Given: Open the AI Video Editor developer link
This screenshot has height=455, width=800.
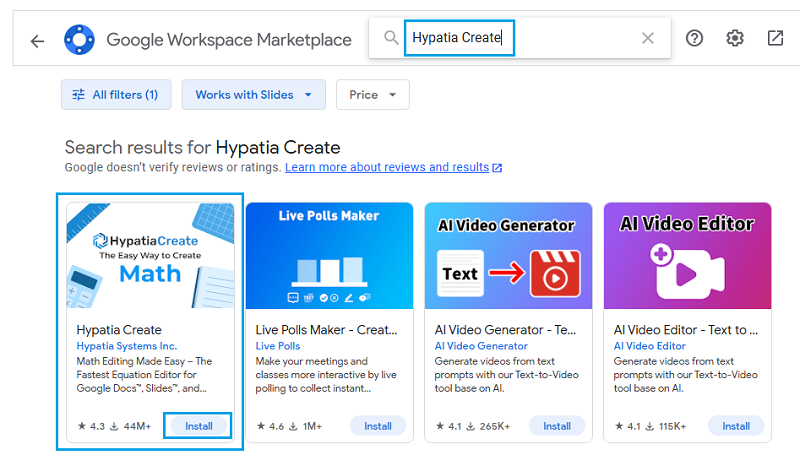Looking at the screenshot, I should click(x=649, y=346).
